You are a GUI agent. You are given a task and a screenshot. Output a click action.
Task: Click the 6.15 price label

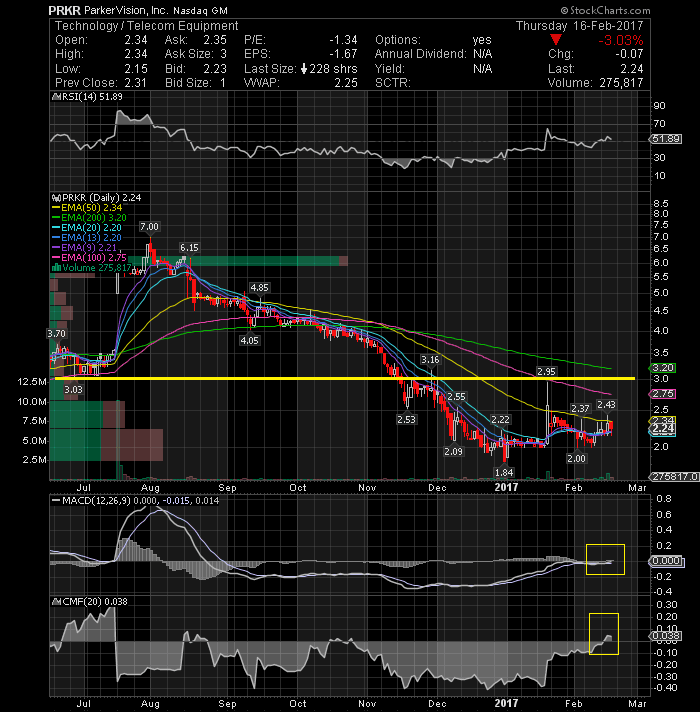pyautogui.click(x=189, y=248)
